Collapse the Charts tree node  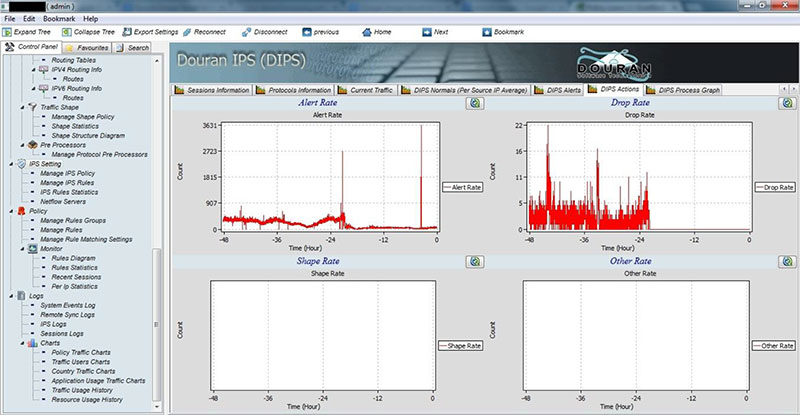(22, 344)
